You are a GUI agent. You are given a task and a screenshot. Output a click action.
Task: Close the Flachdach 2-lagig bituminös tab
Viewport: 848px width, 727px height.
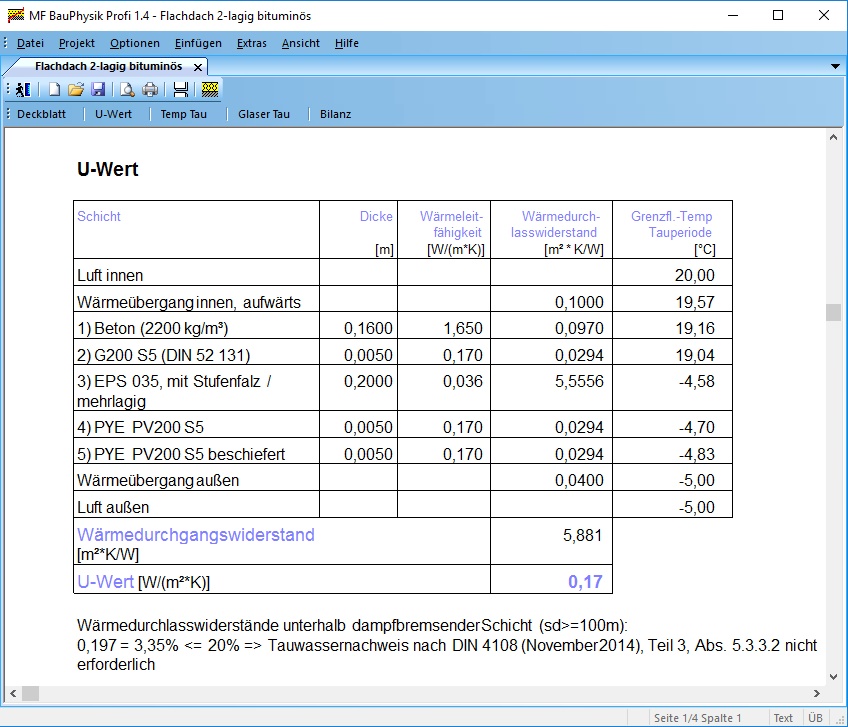(x=198, y=67)
